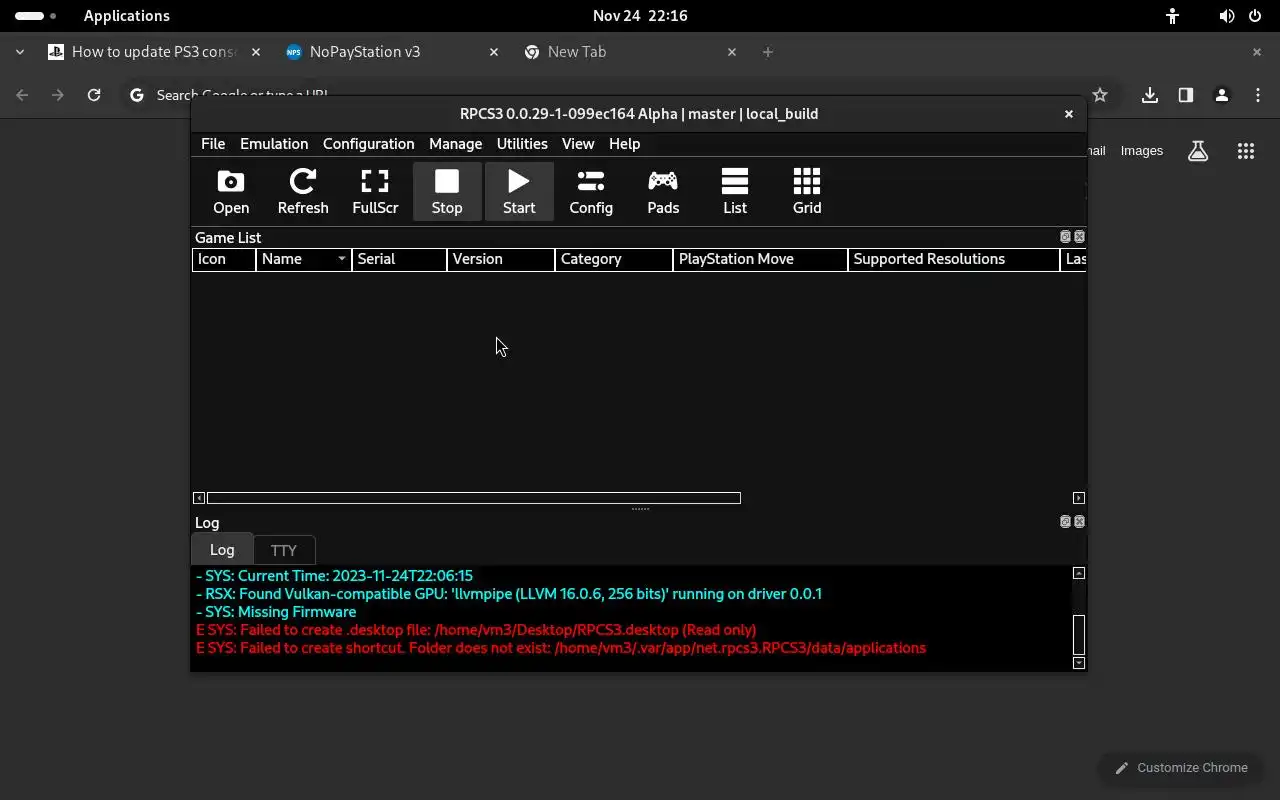1280x800 pixels.
Task: Switch to List view layout
Action: click(735, 191)
